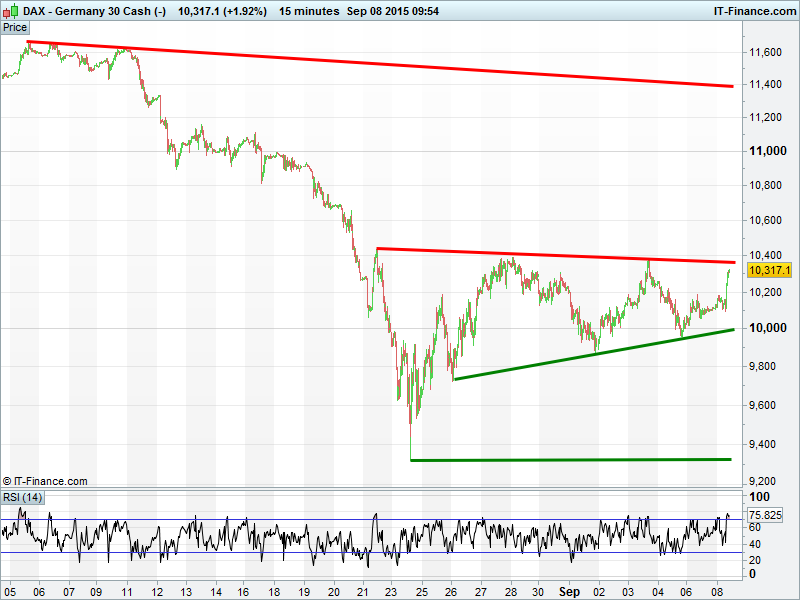The height and width of the screenshot is (600, 800).
Task: Select the RSI (14) indicator label
Action: pos(22,497)
